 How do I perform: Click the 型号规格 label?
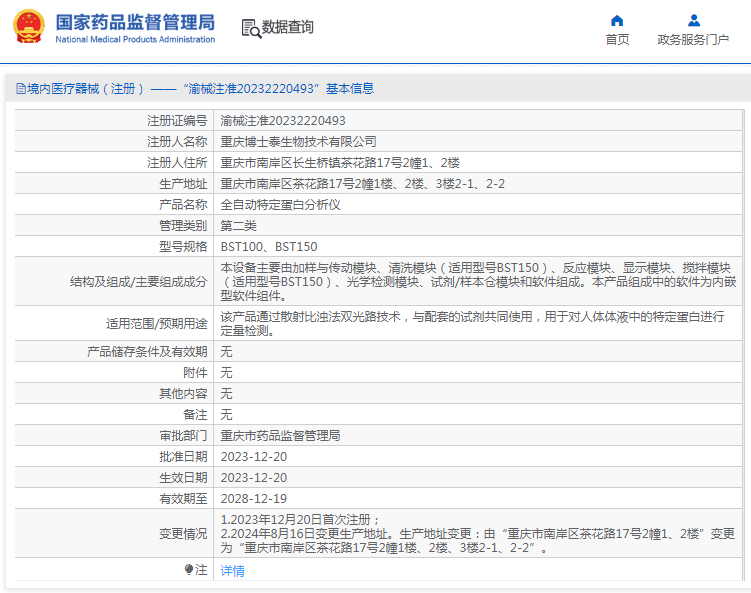pos(183,247)
